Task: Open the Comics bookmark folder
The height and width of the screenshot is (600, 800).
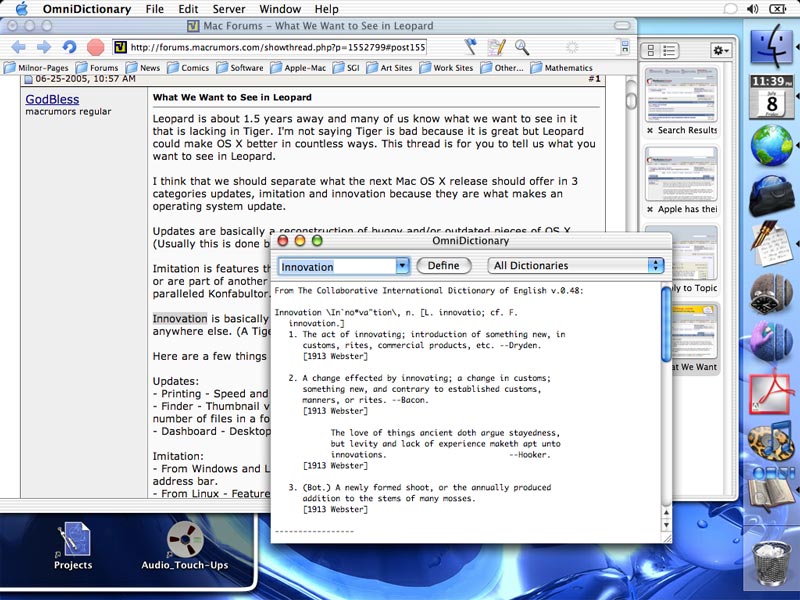Action: pyautogui.click(x=188, y=68)
